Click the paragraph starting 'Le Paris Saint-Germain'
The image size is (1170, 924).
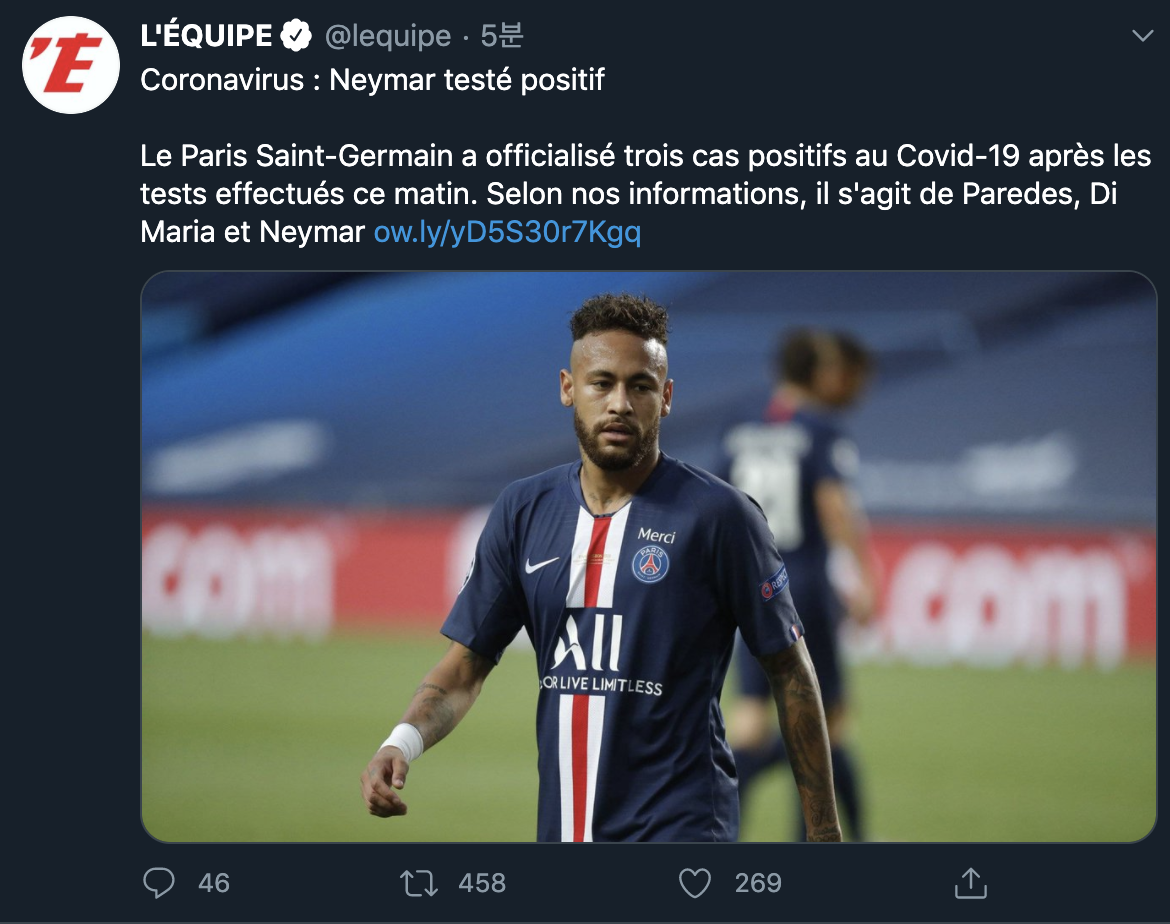pos(645,194)
